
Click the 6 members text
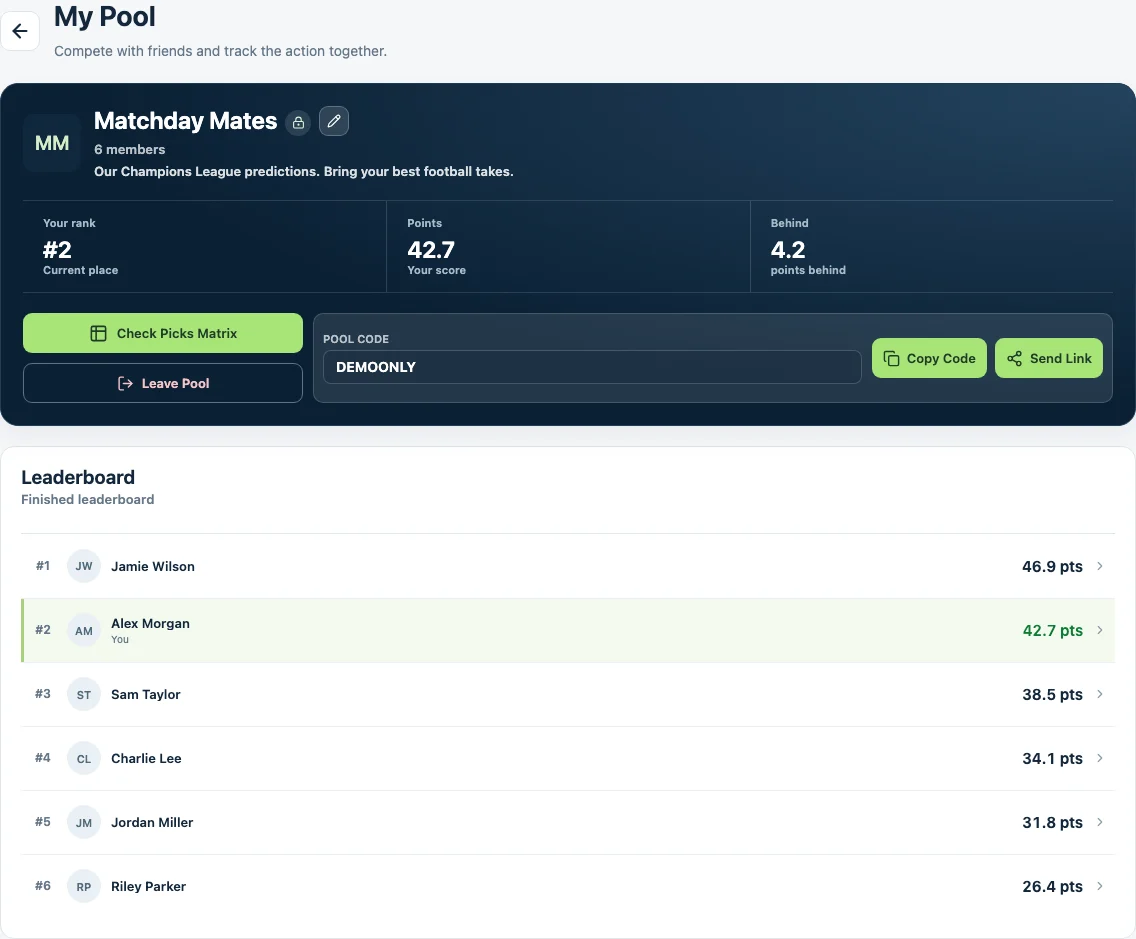pyautogui.click(x=130, y=149)
